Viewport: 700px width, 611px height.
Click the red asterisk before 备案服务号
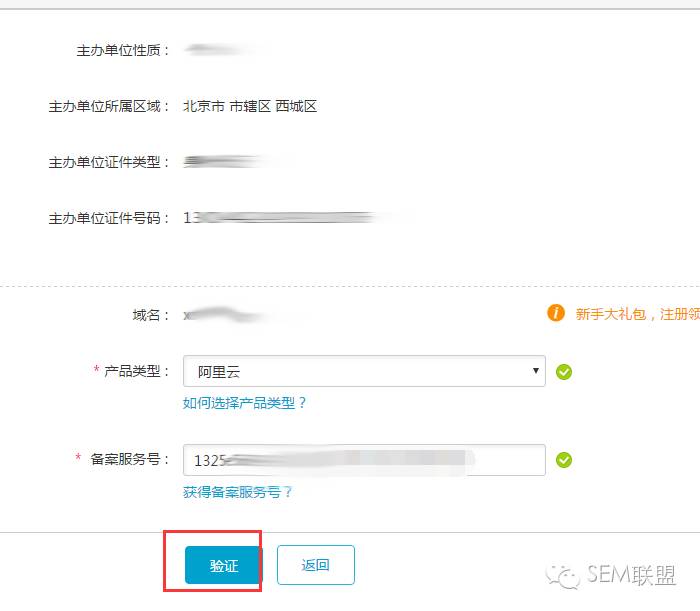pyautogui.click(x=78, y=457)
